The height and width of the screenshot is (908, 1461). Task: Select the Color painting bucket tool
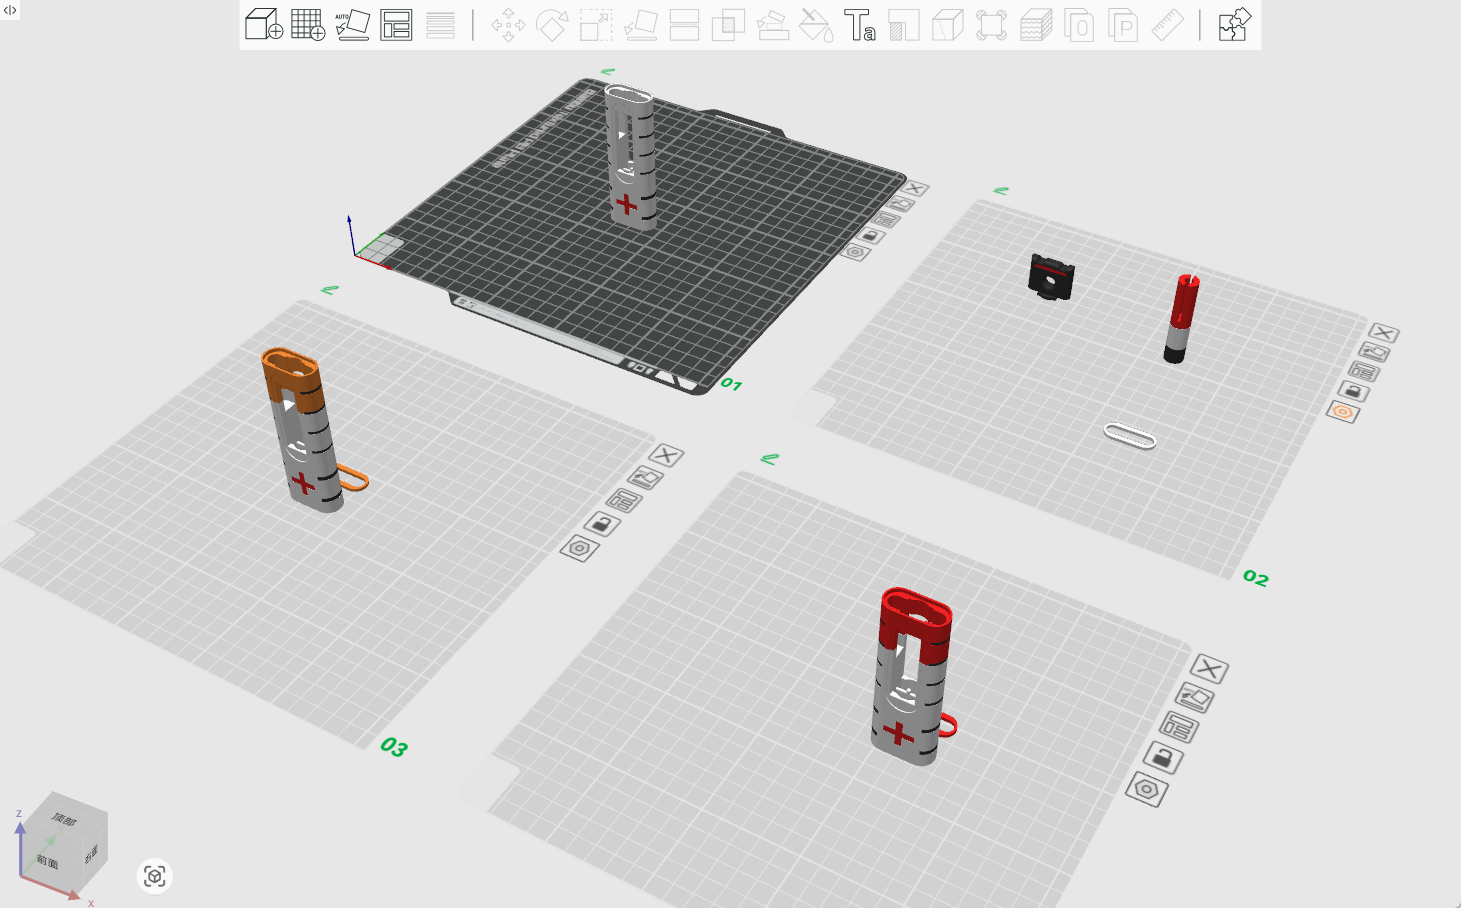click(816, 24)
